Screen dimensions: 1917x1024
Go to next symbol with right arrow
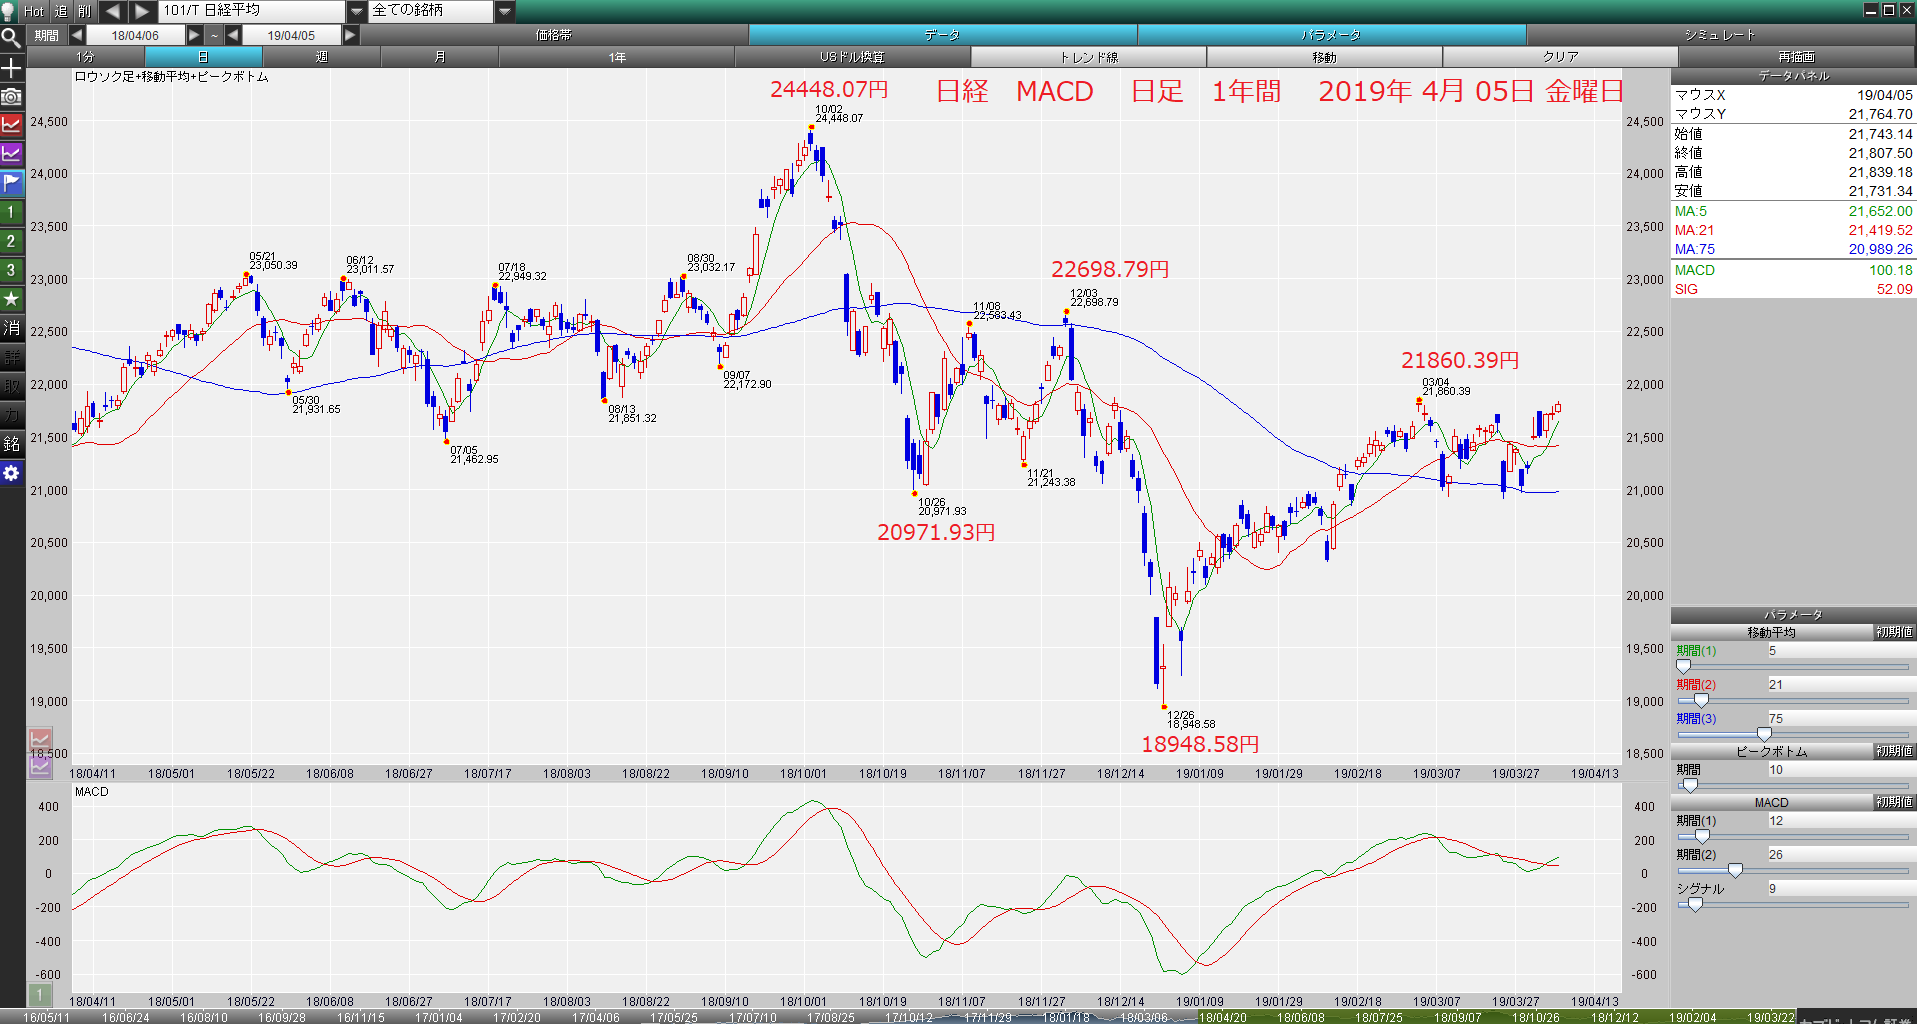[x=142, y=11]
